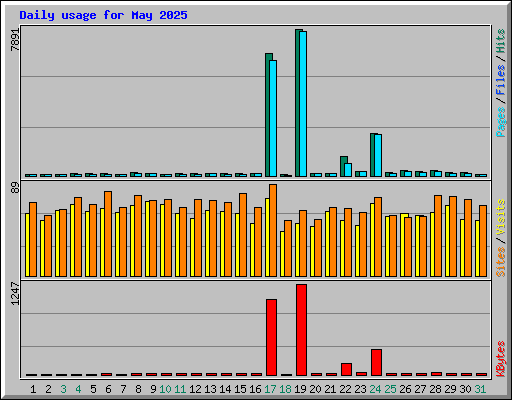Click day label 30 on the x-axis
The image size is (512, 400).
click(465, 389)
